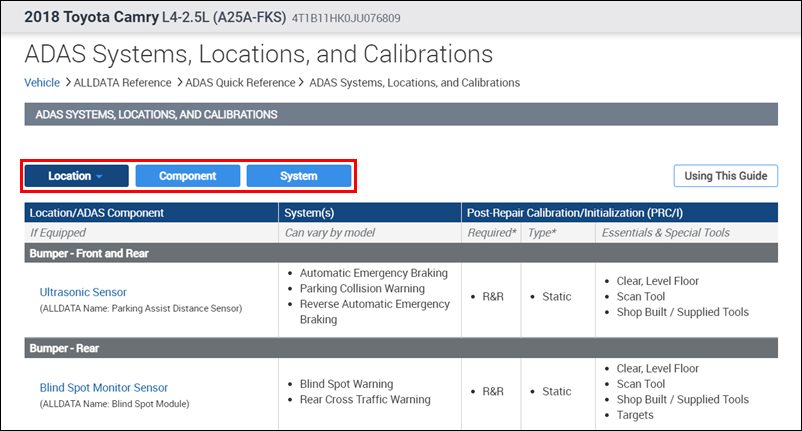Screen dimensions: 802x431
Task: Click Static in the Blind Spot Monitor row
Action: (556, 391)
